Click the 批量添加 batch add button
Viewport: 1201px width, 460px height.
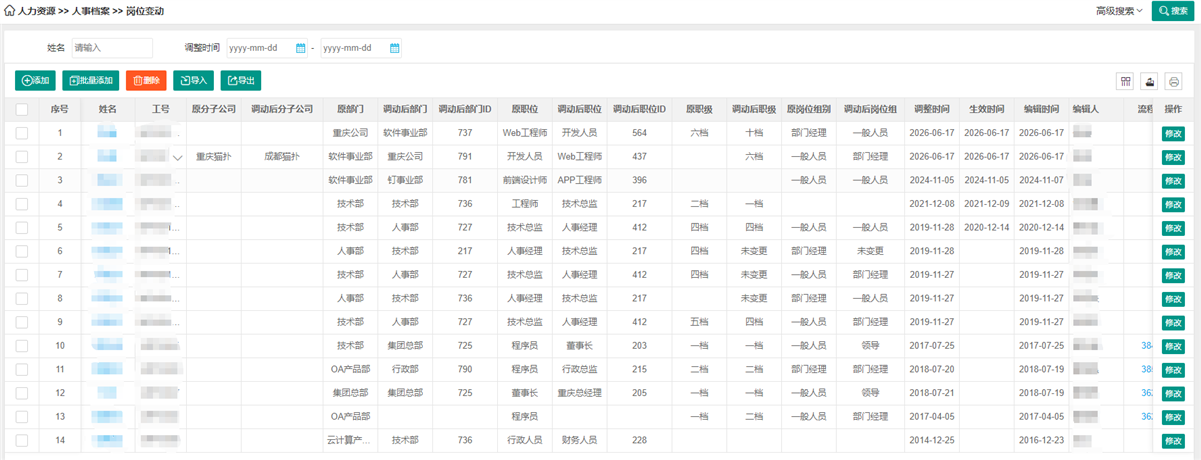pos(91,80)
